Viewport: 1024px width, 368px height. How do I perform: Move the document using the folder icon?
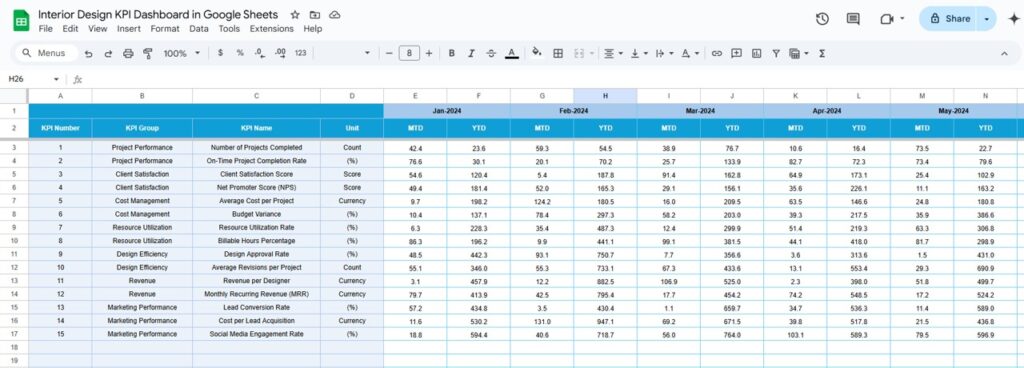315,14
